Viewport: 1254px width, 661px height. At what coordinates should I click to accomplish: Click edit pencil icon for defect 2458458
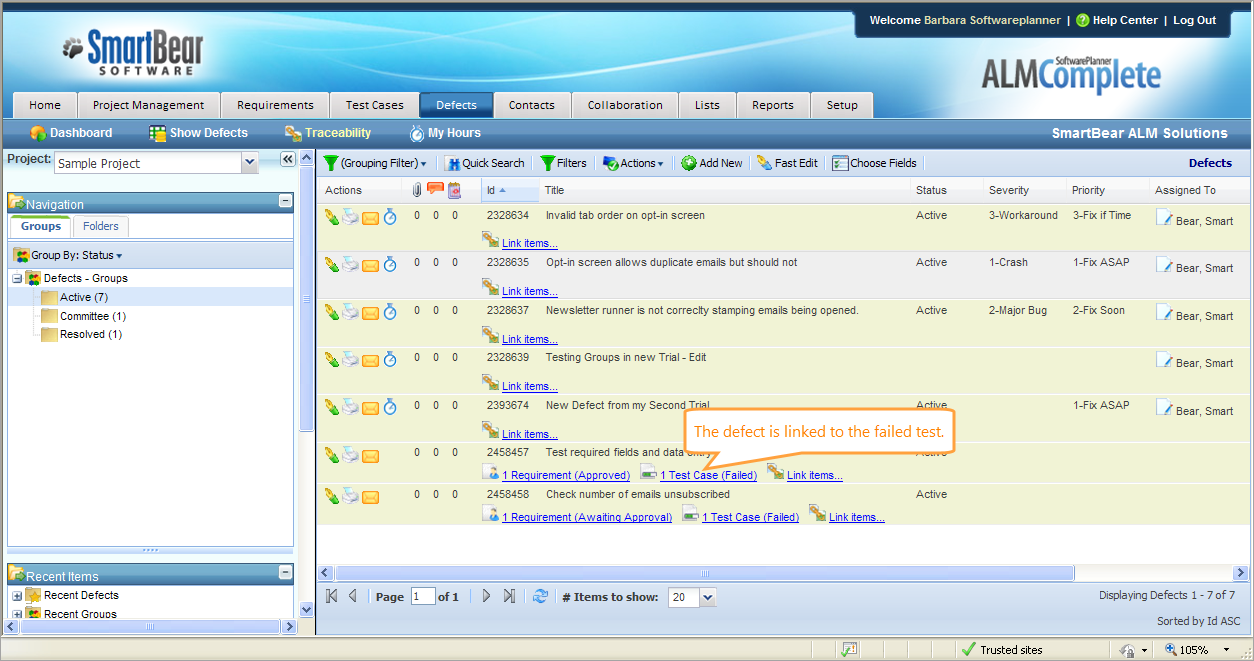click(x=332, y=496)
